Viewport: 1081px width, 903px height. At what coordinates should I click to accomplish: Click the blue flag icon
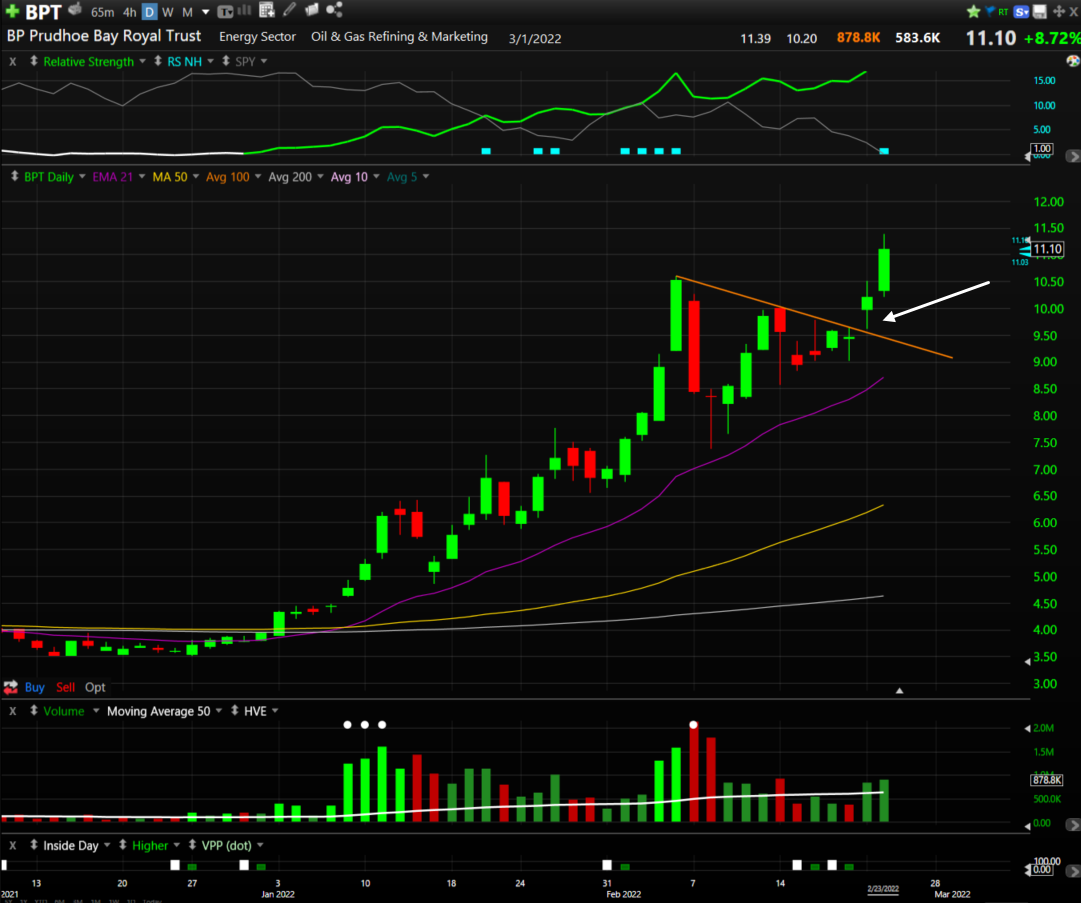point(990,11)
